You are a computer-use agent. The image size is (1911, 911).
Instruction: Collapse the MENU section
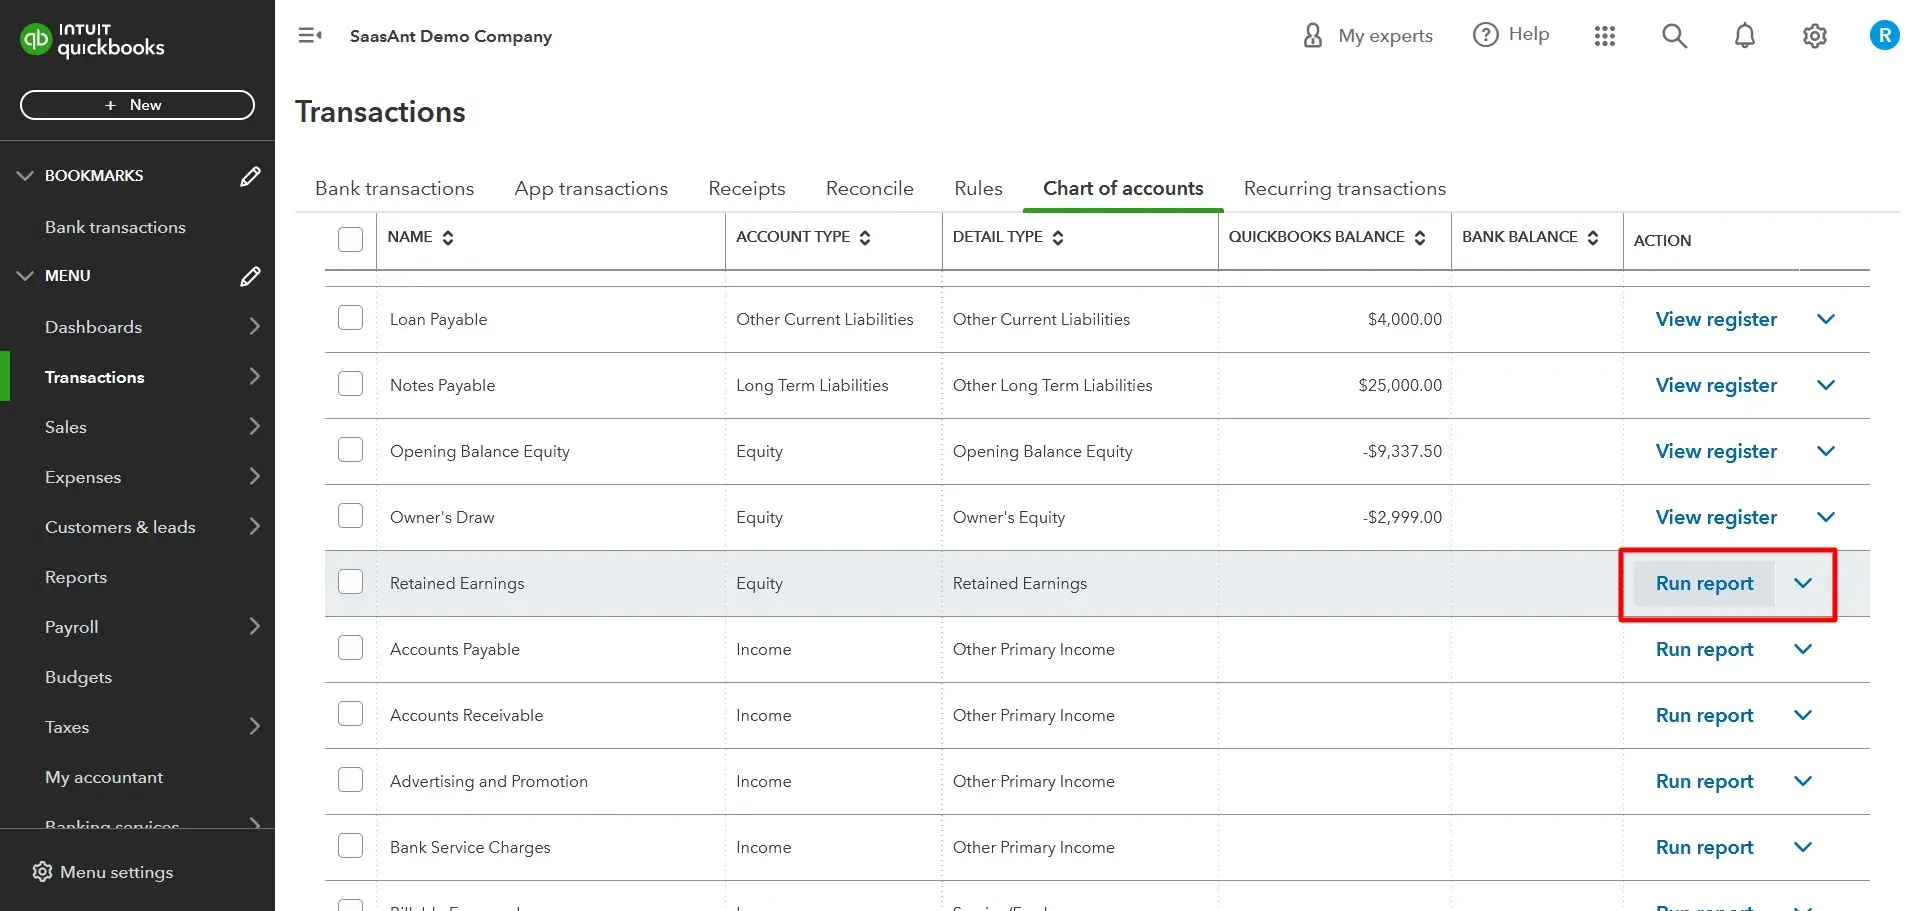[25, 276]
